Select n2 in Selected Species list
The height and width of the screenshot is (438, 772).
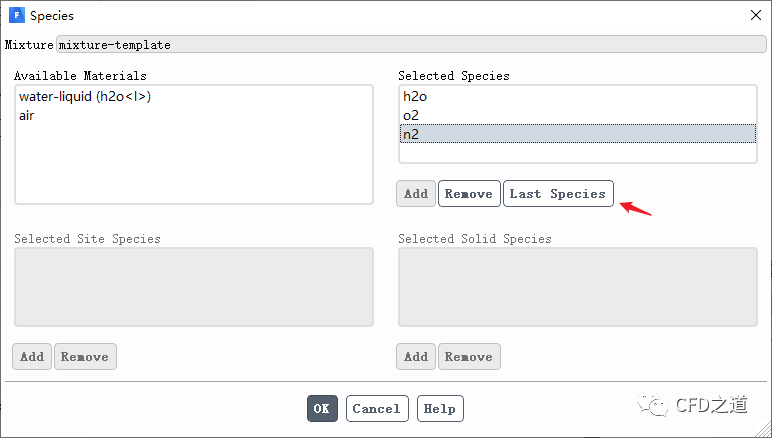coord(411,133)
